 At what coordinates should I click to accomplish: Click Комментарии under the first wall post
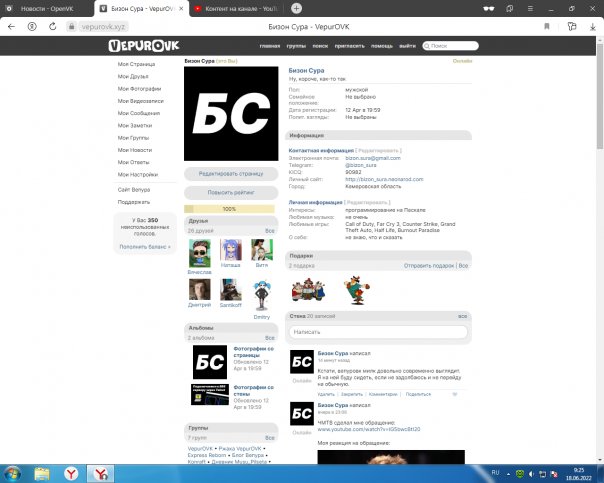383,394
